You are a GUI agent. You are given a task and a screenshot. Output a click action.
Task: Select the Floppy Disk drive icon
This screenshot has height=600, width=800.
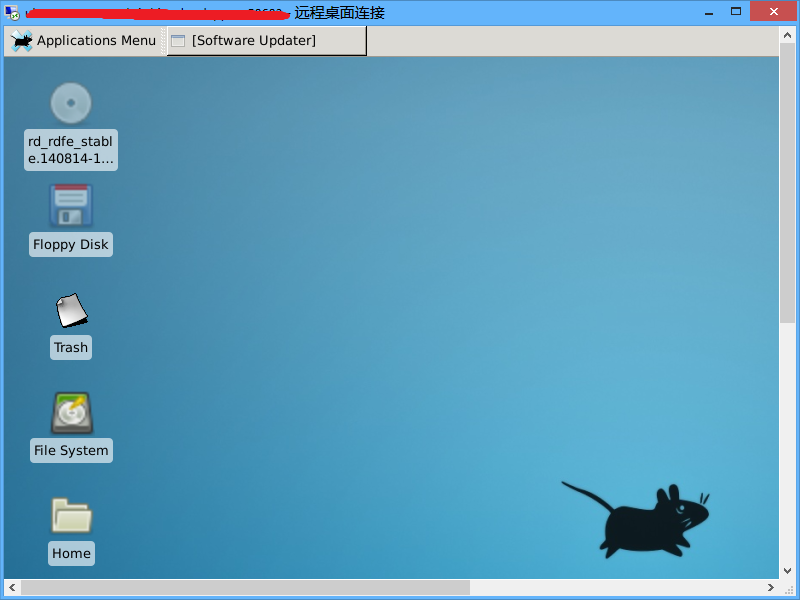[x=71, y=206]
